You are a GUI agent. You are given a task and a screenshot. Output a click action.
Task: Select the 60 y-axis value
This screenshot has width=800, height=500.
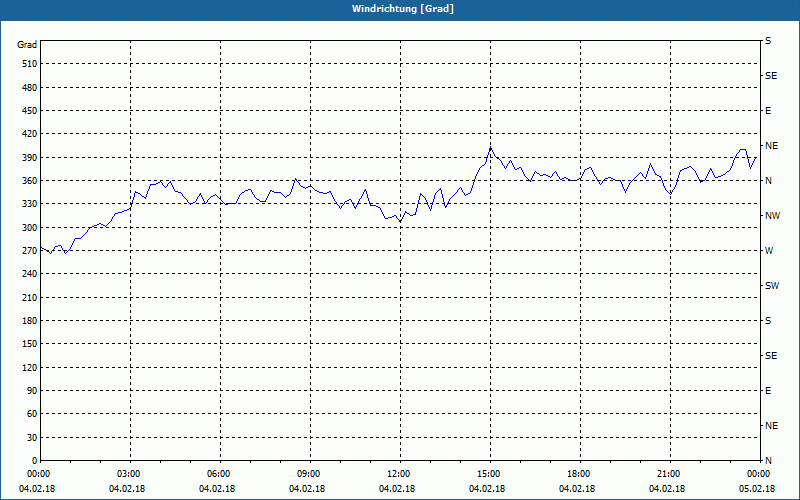(x=32, y=414)
